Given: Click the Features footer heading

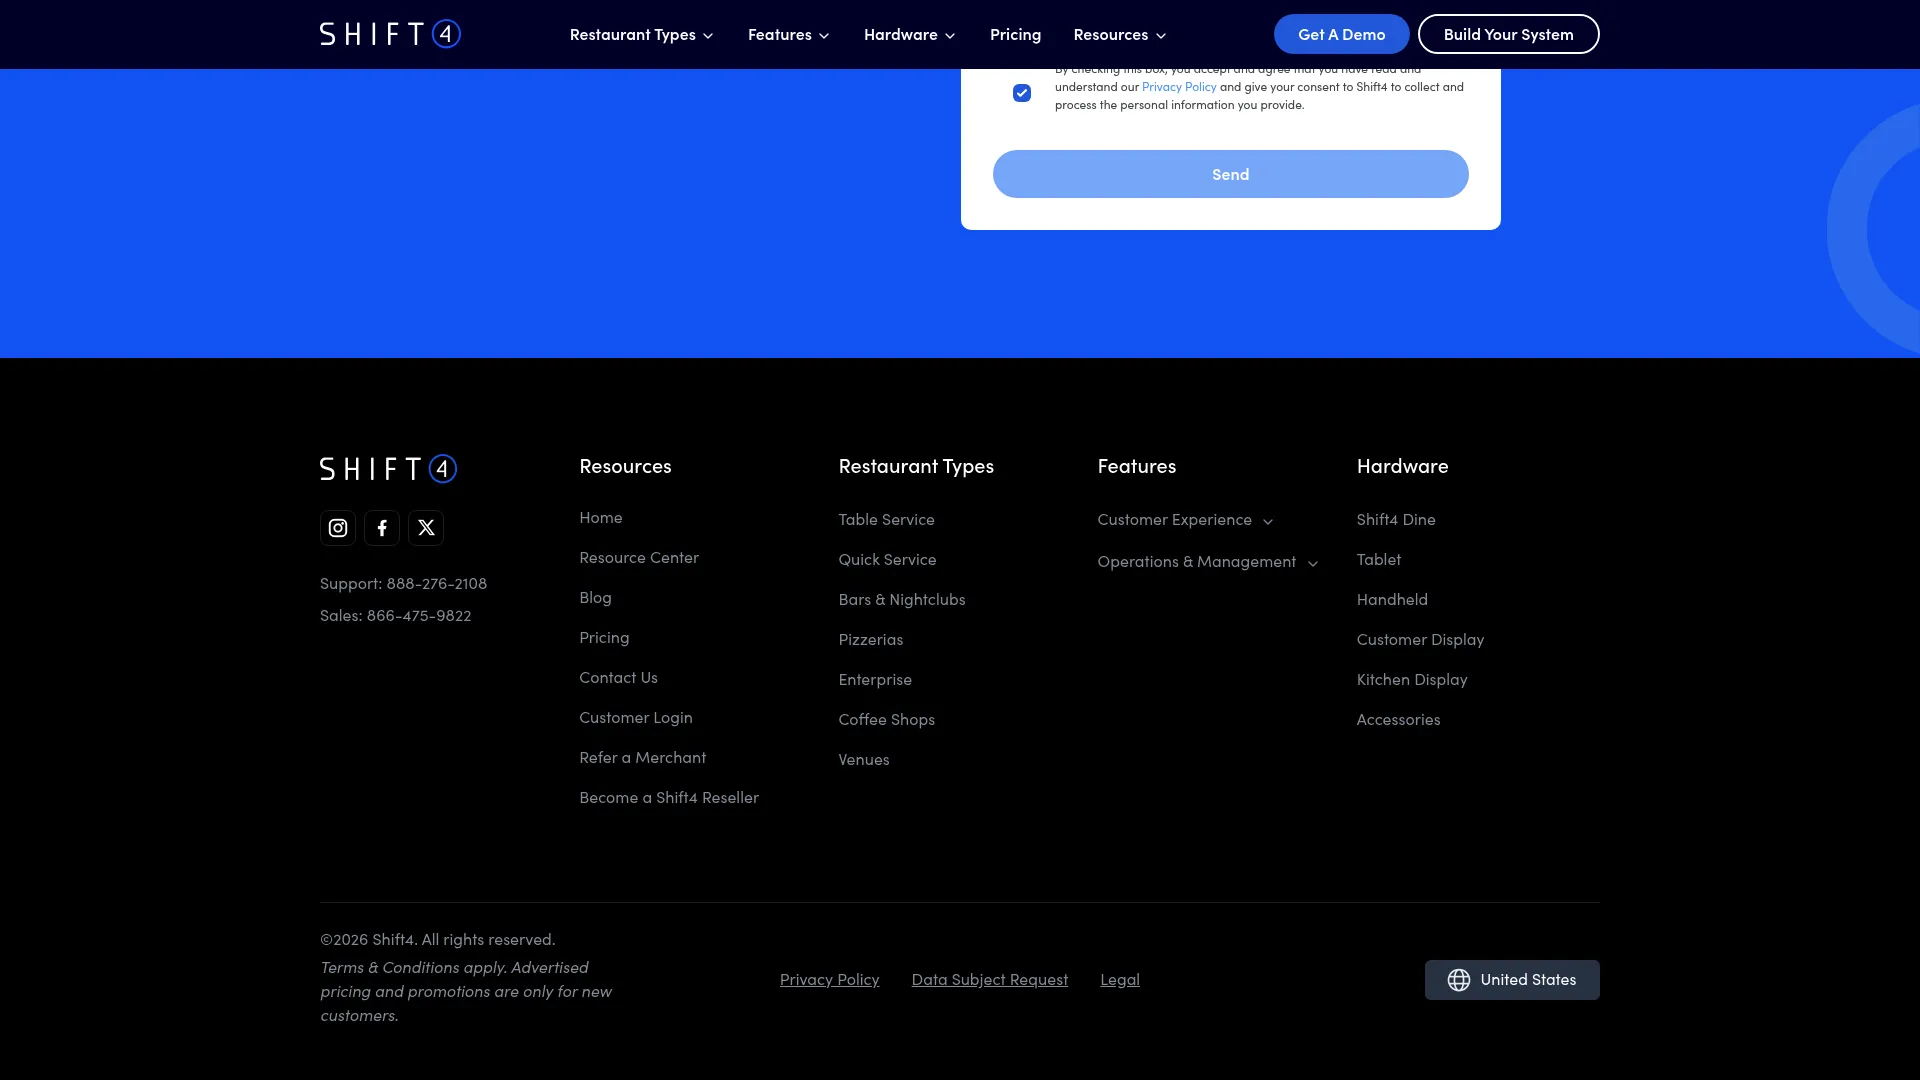Looking at the screenshot, I should click(1137, 467).
